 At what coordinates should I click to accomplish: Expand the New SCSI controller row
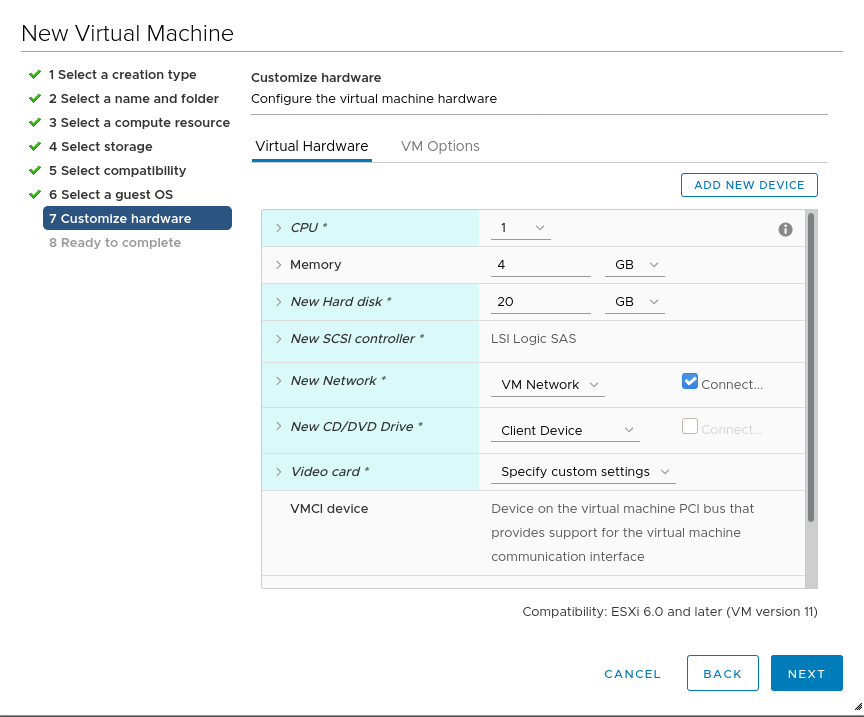pos(279,339)
